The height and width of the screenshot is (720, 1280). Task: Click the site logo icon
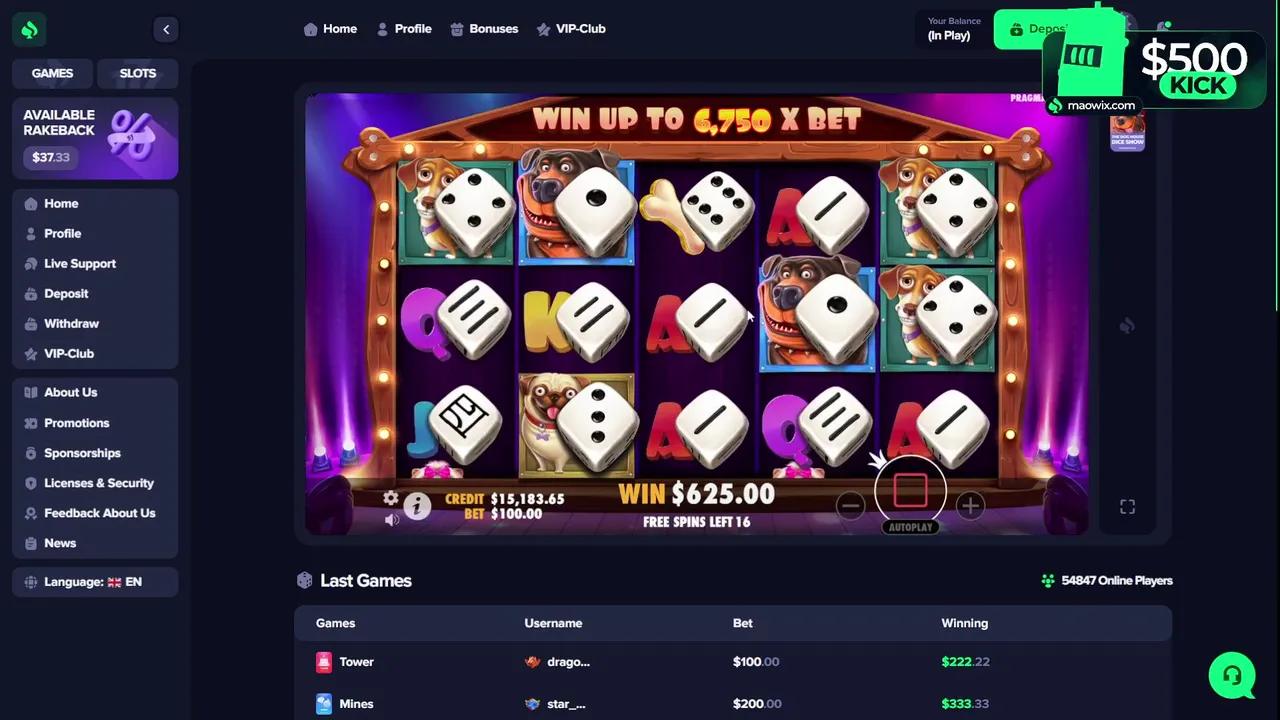coord(29,30)
